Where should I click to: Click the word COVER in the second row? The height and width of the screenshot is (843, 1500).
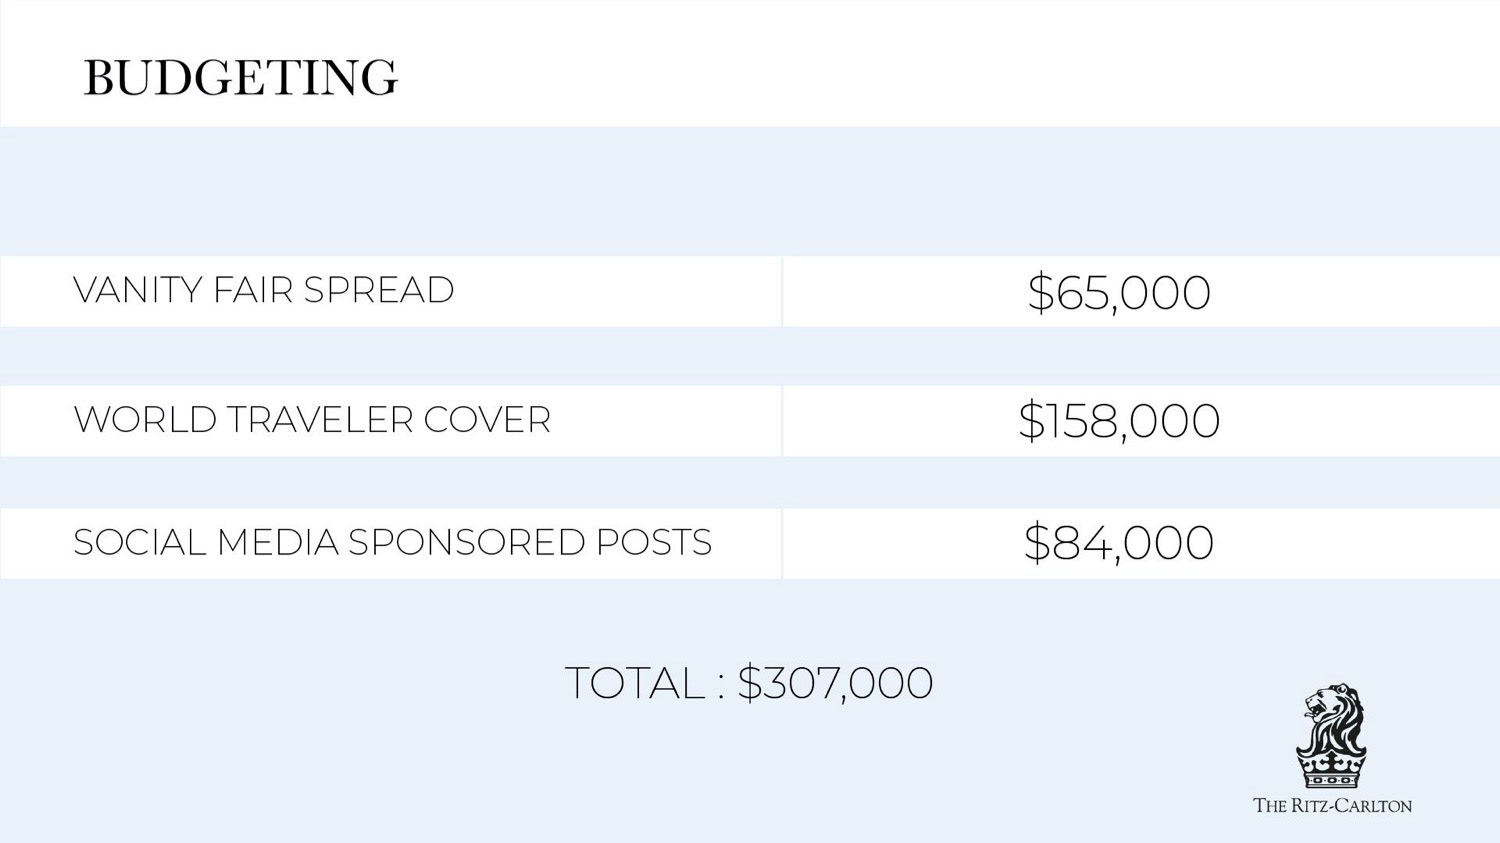tap(487, 420)
